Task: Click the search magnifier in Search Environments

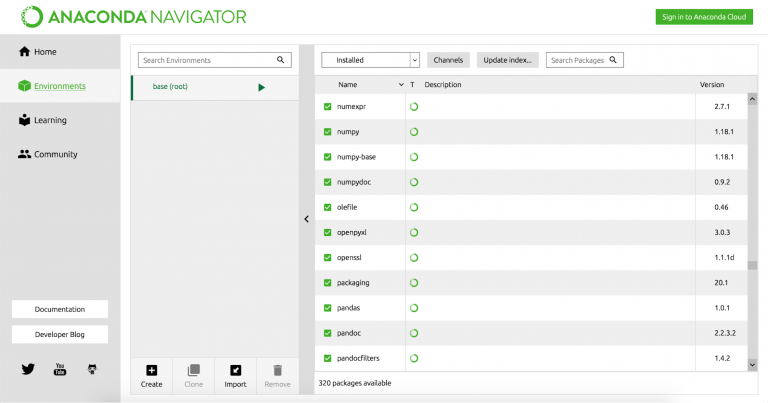Action: [x=282, y=60]
